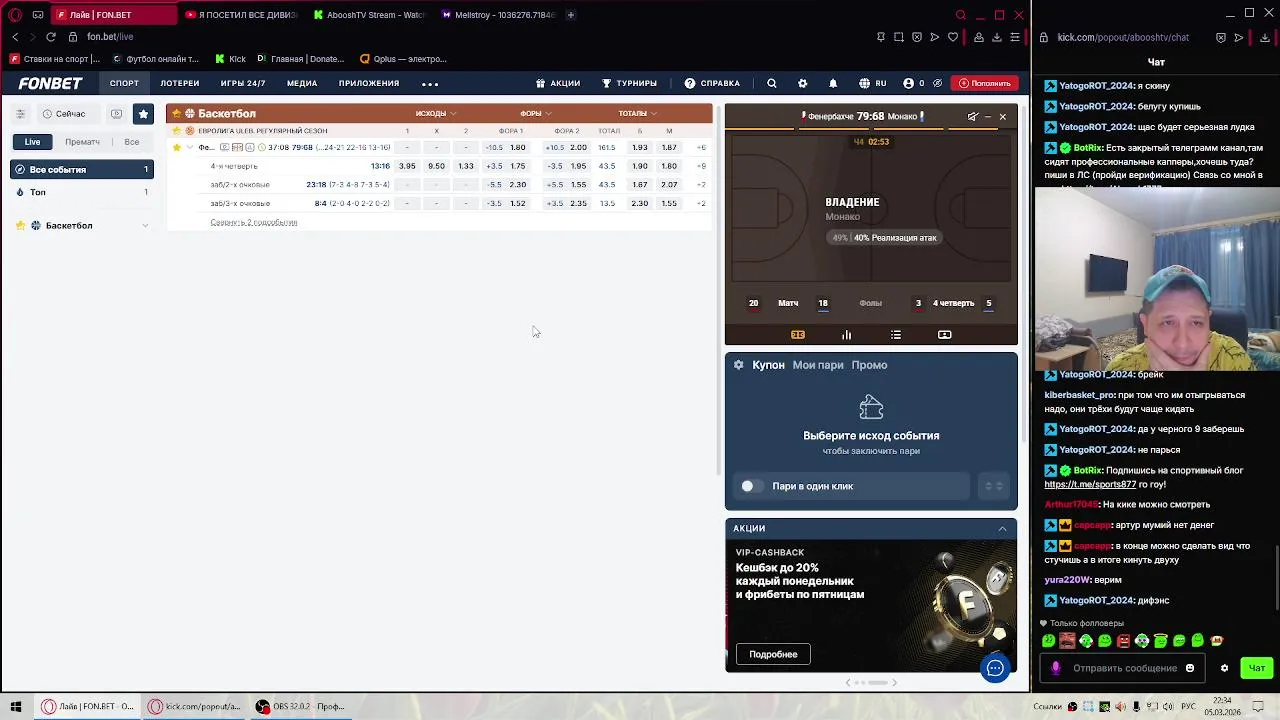Image resolution: width=1280 pixels, height=720 pixels.
Task: Select the Прематч tab
Action: click(x=82, y=142)
